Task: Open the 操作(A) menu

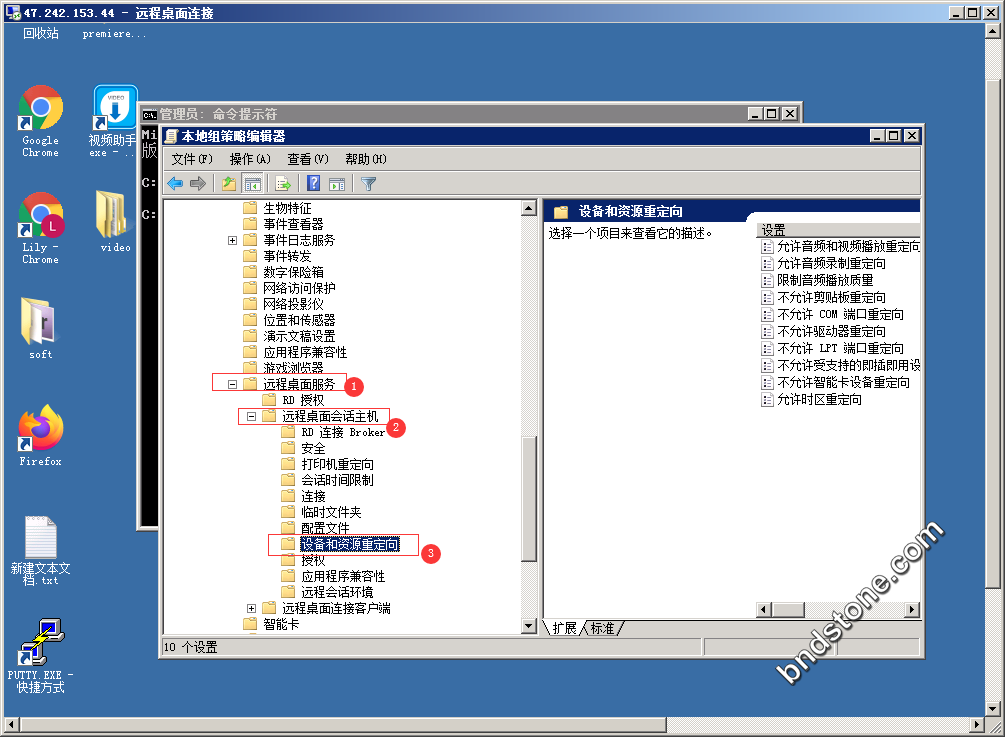Action: click(x=250, y=159)
